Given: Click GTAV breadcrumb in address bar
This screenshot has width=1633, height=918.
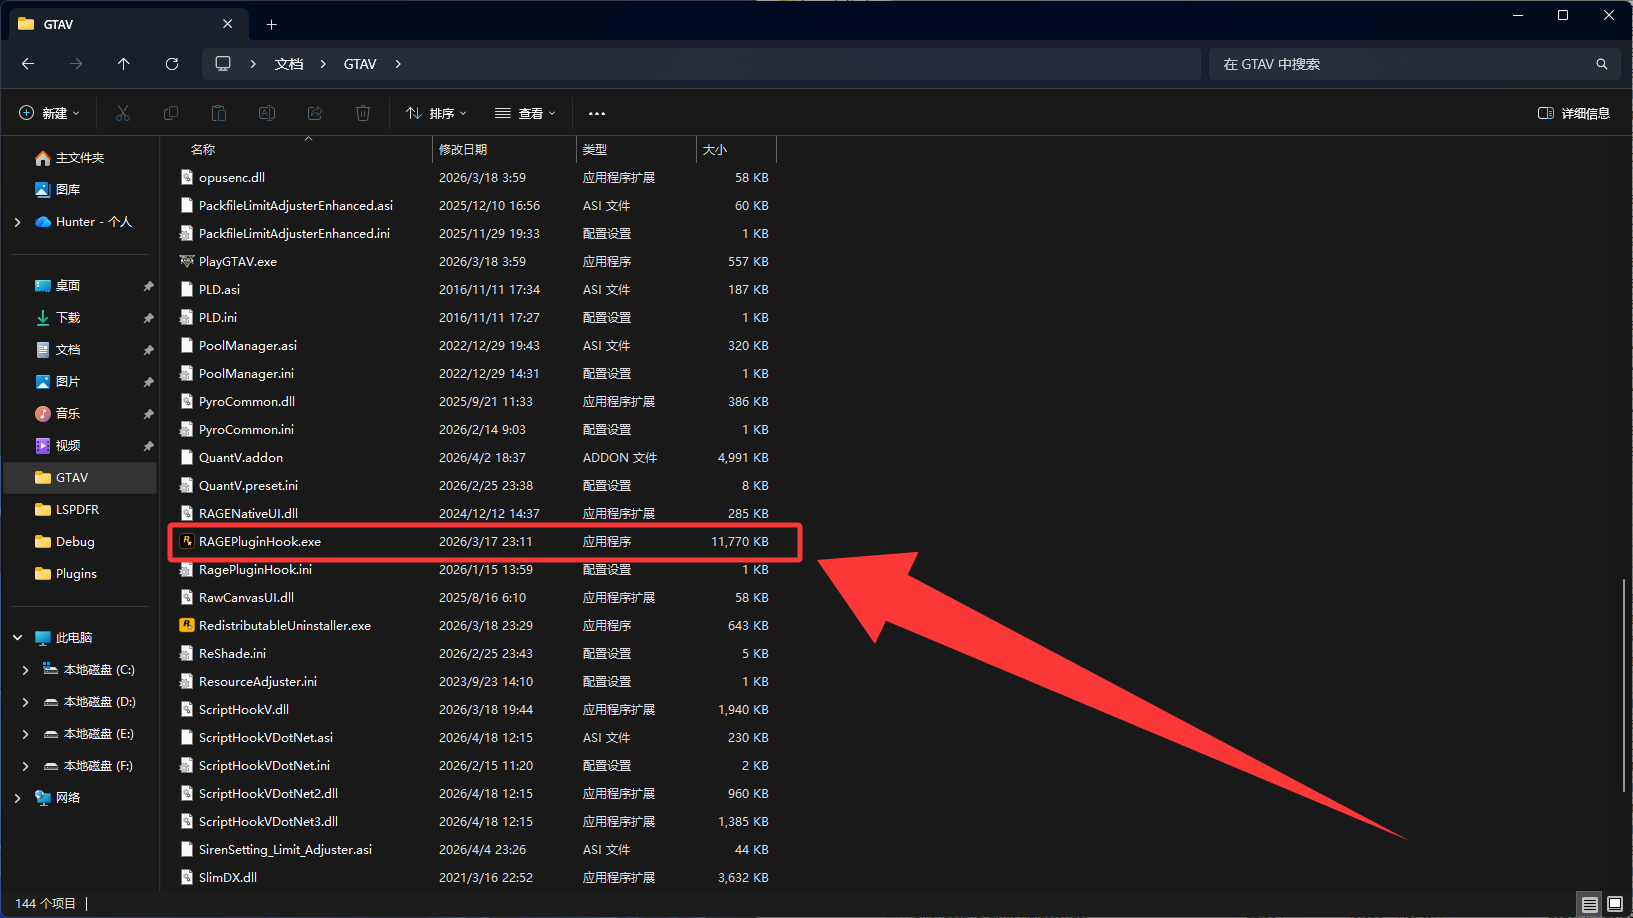Looking at the screenshot, I should [360, 64].
